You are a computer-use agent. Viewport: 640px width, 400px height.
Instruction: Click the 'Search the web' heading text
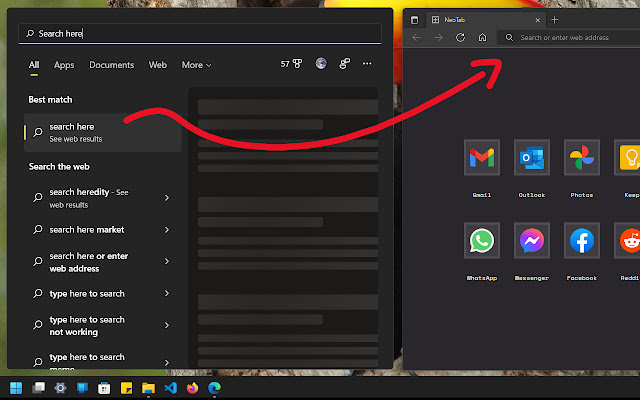[59, 167]
